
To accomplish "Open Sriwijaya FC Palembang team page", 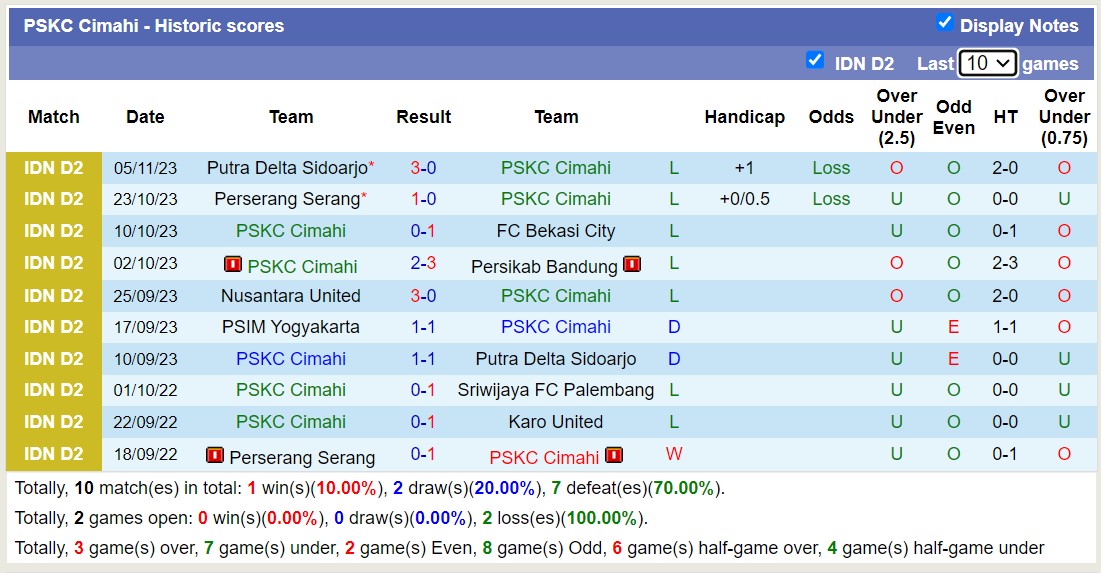I will pyautogui.click(x=556, y=390).
